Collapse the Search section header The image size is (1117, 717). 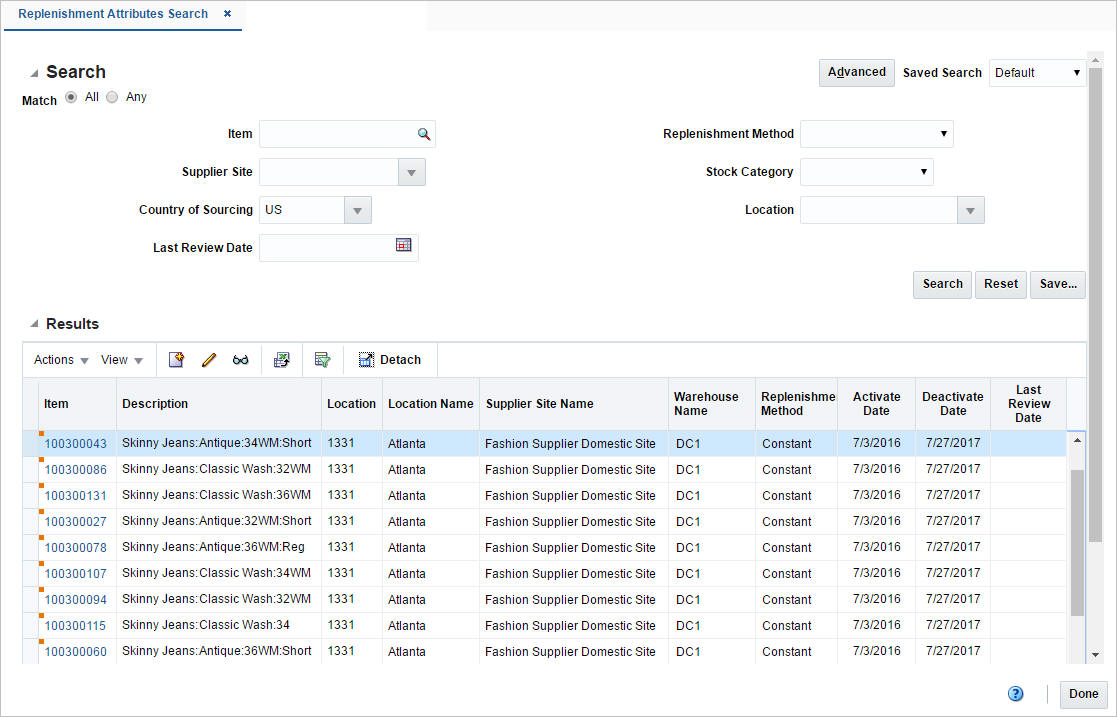[33, 71]
